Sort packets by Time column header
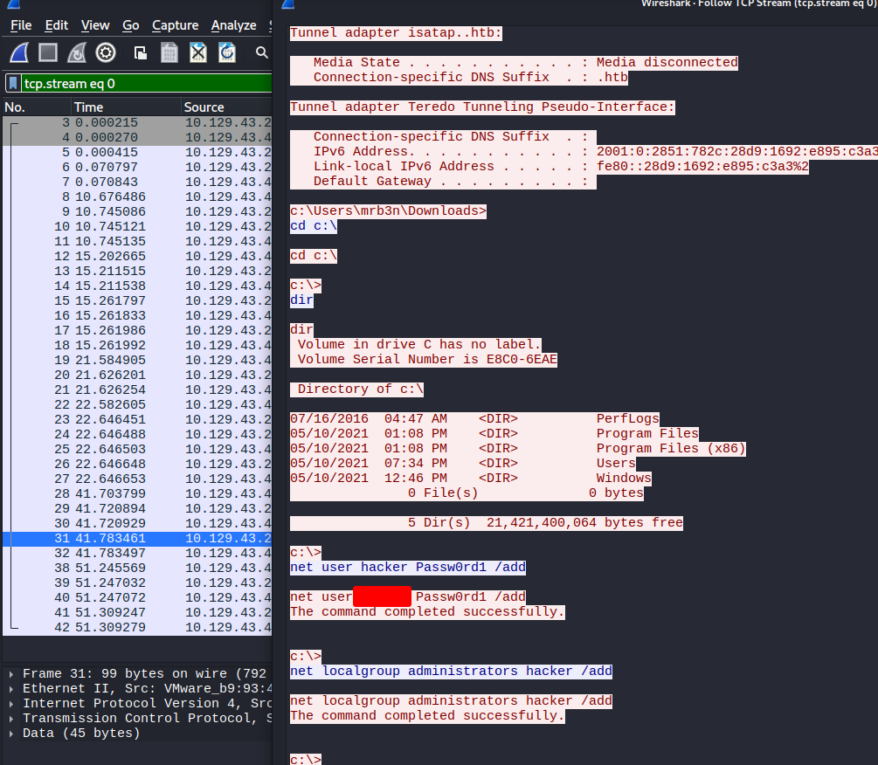 [88, 107]
